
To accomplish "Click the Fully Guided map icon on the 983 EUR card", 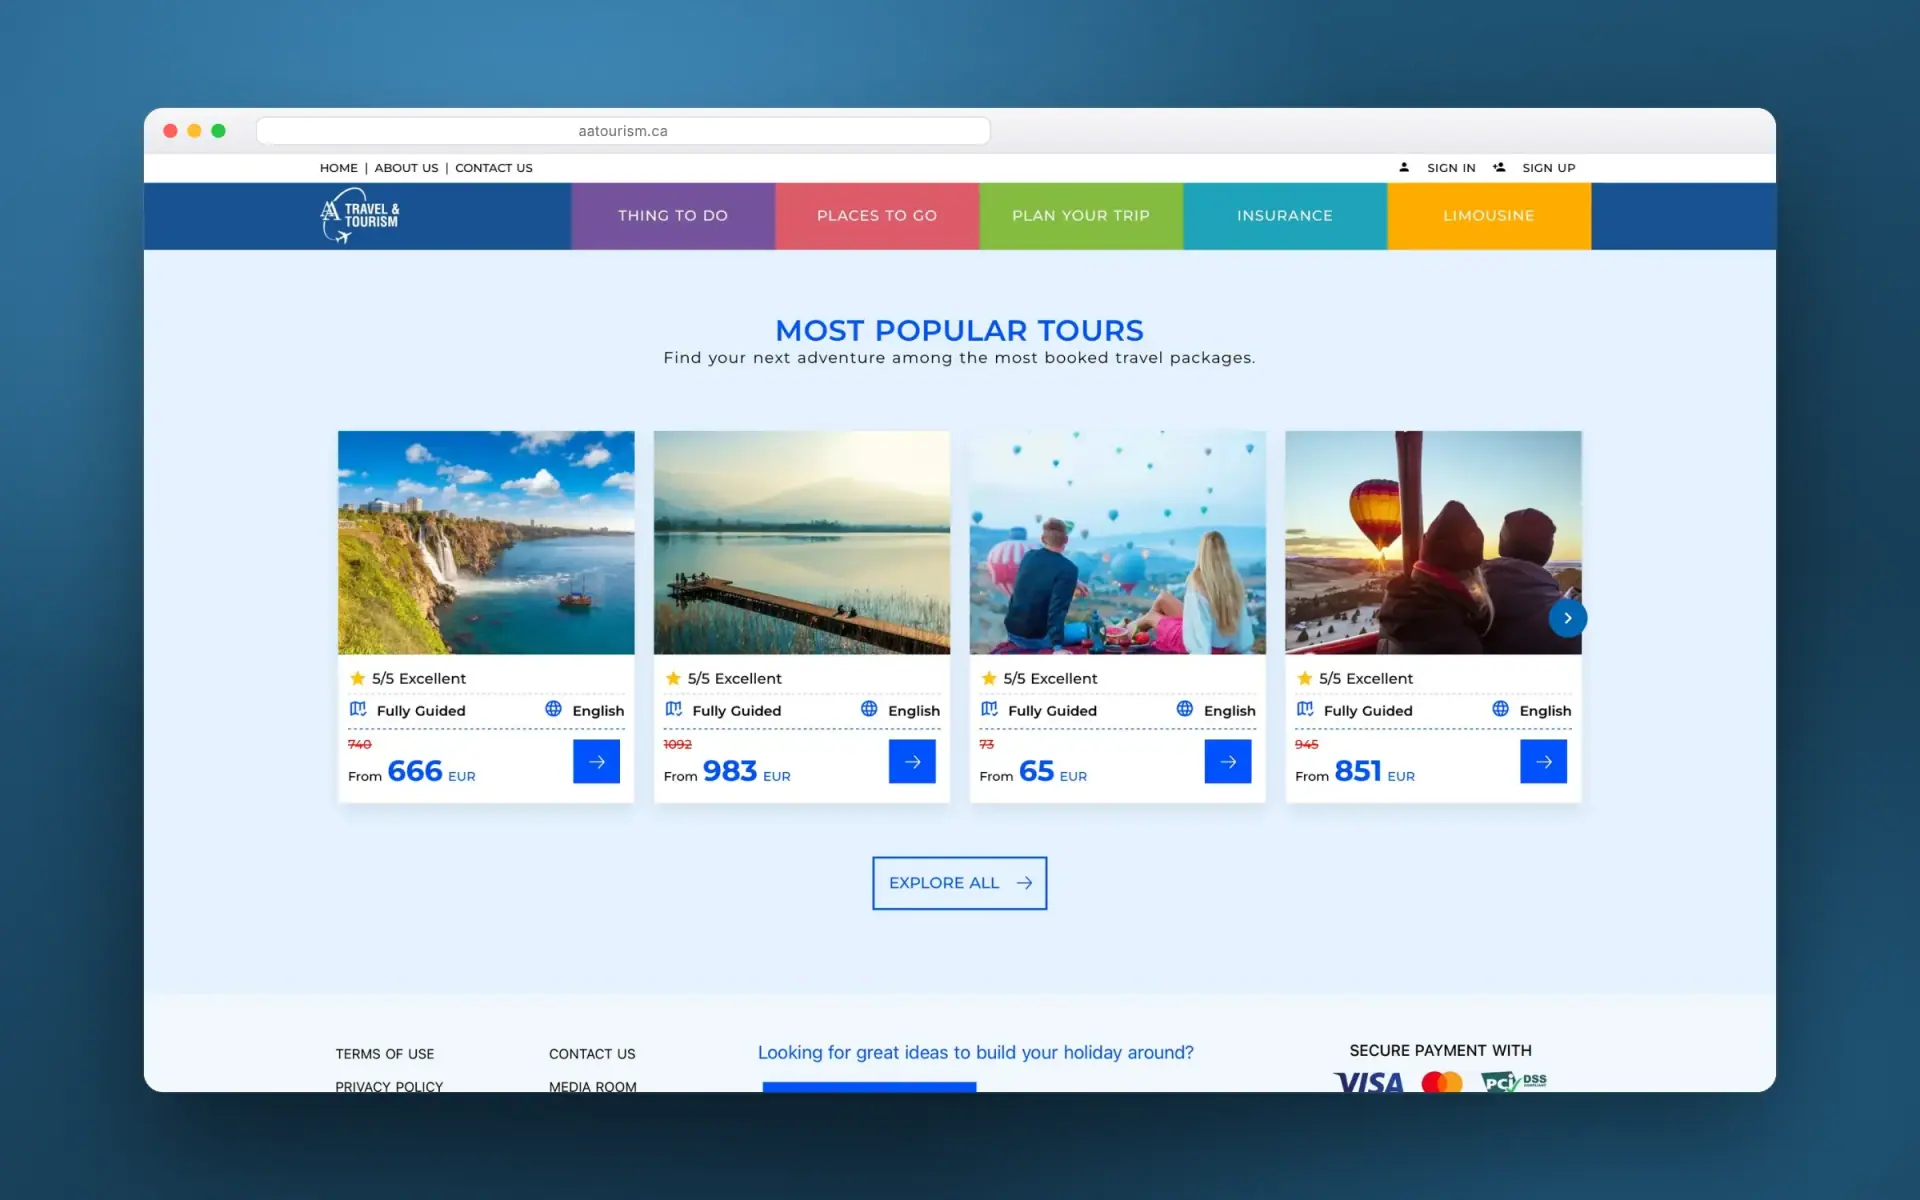I will pyautogui.click(x=674, y=709).
